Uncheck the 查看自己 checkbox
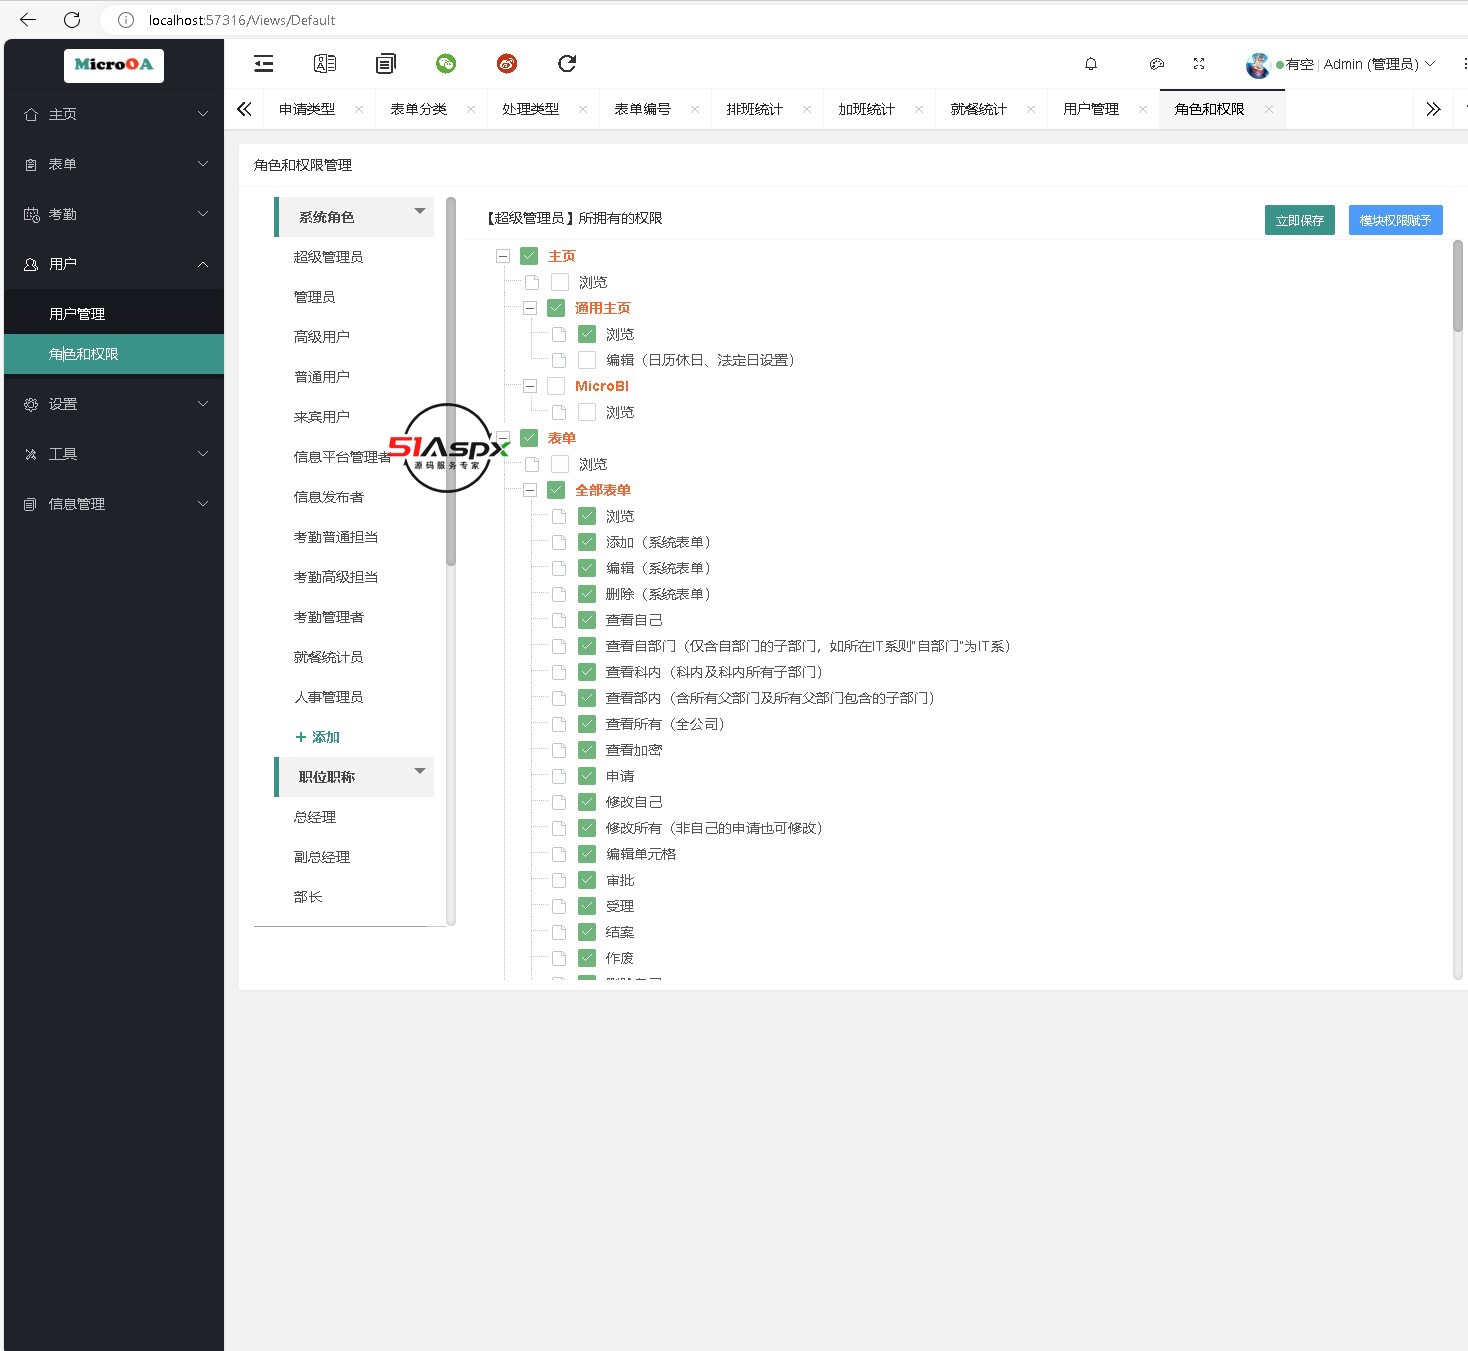Screen dimensions: 1468x1351 [587, 620]
